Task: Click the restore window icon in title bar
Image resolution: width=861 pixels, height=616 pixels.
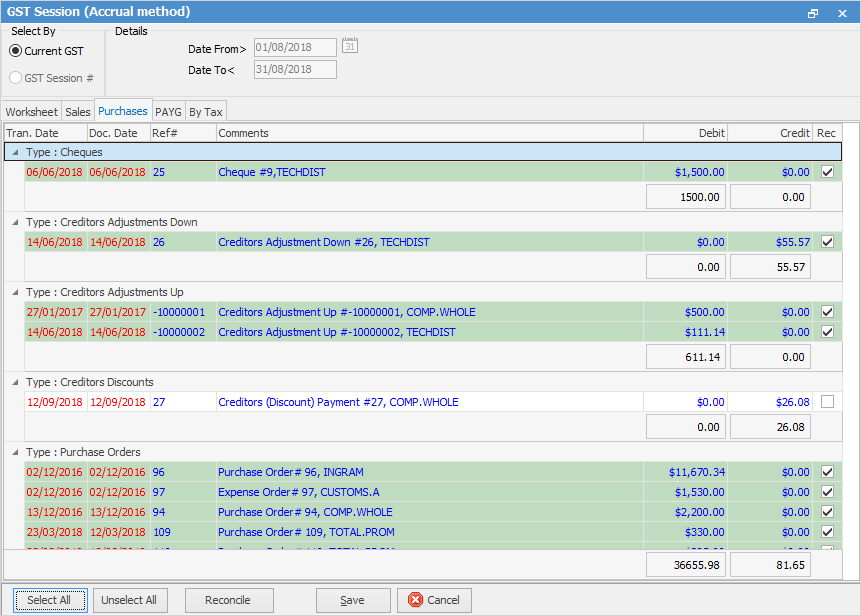Action: click(813, 13)
